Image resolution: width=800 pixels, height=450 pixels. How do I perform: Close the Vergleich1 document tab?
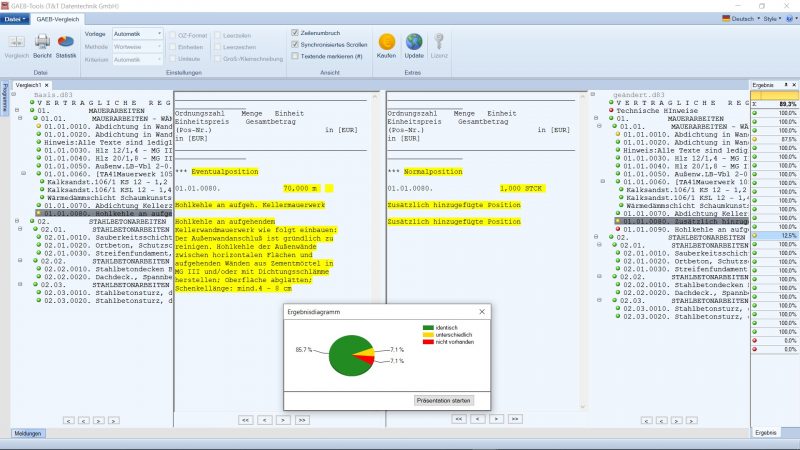(x=46, y=85)
